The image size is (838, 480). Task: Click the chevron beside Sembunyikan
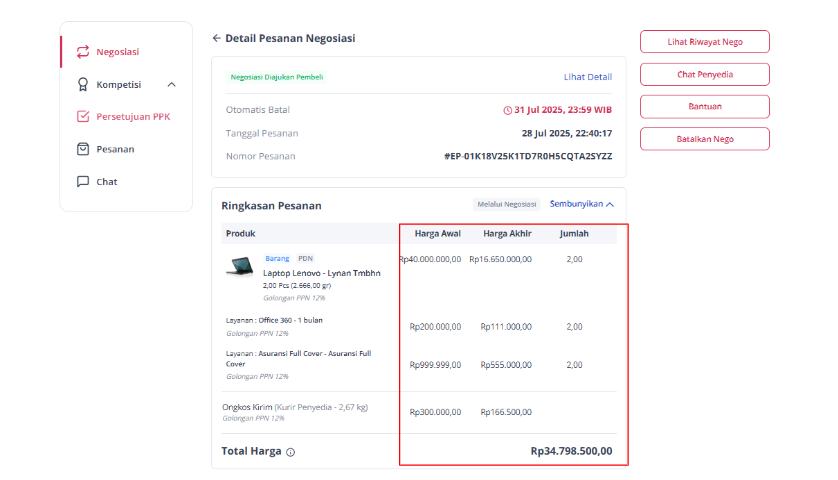[610, 204]
